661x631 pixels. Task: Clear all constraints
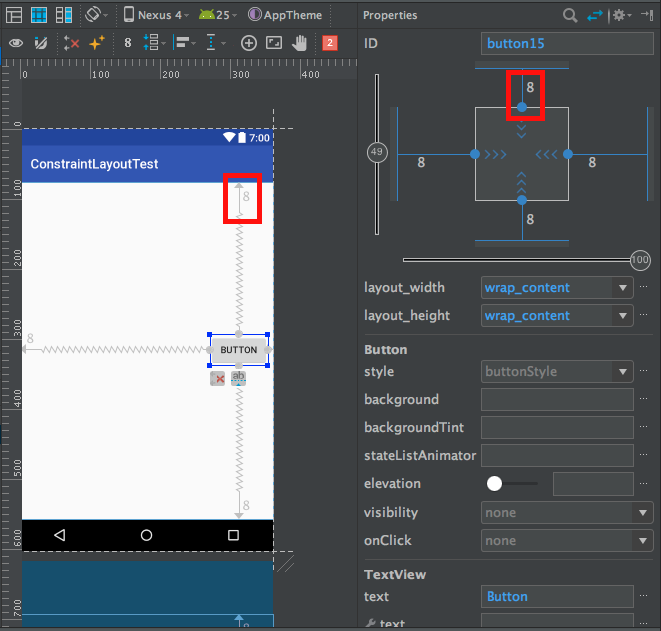point(71,43)
